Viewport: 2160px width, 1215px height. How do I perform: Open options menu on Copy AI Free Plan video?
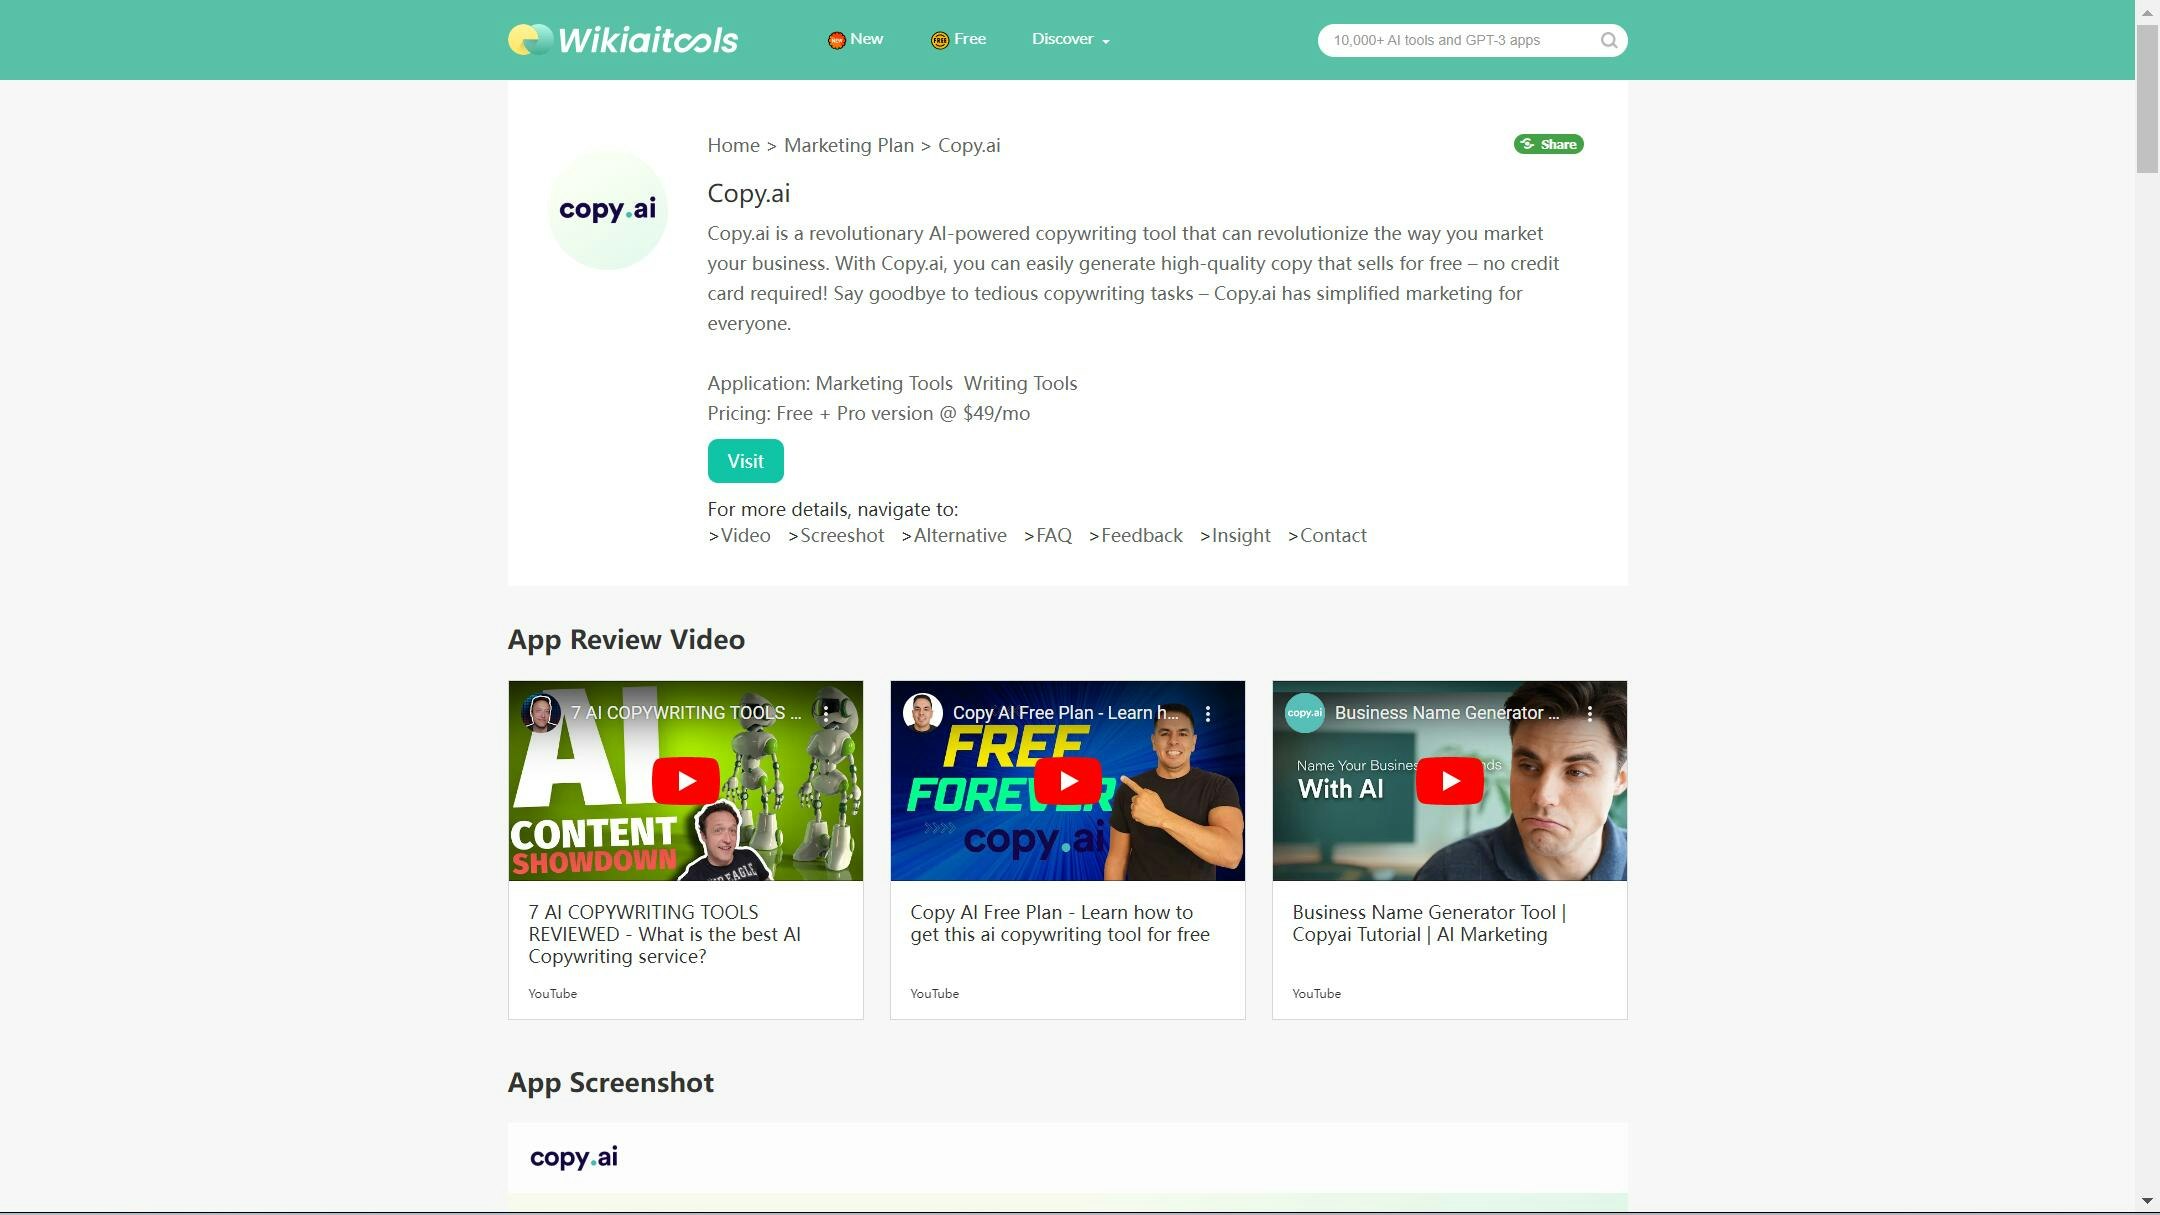point(1208,713)
